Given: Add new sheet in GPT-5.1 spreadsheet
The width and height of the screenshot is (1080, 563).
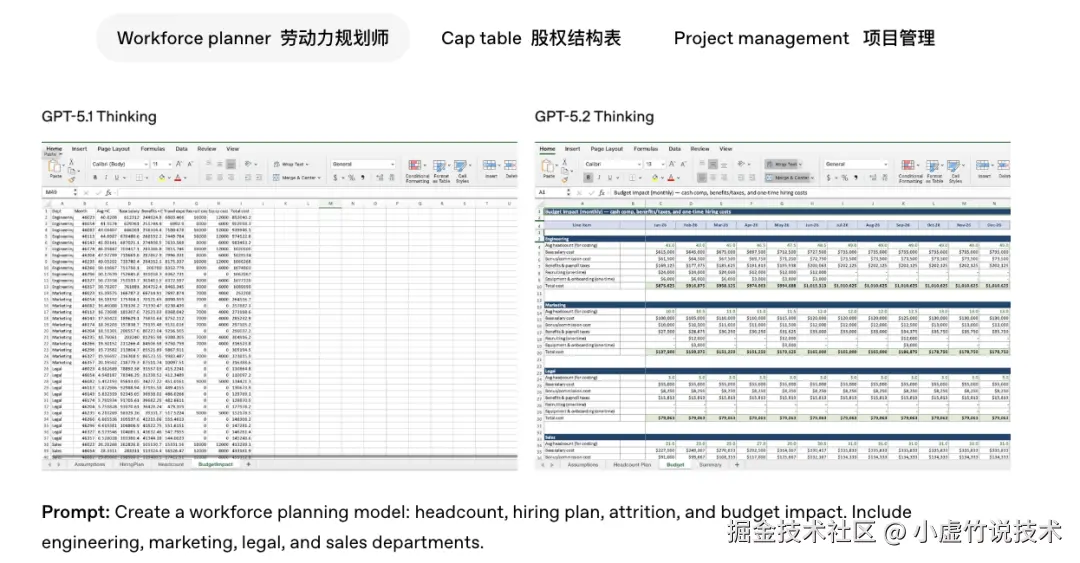Looking at the screenshot, I should click(249, 464).
